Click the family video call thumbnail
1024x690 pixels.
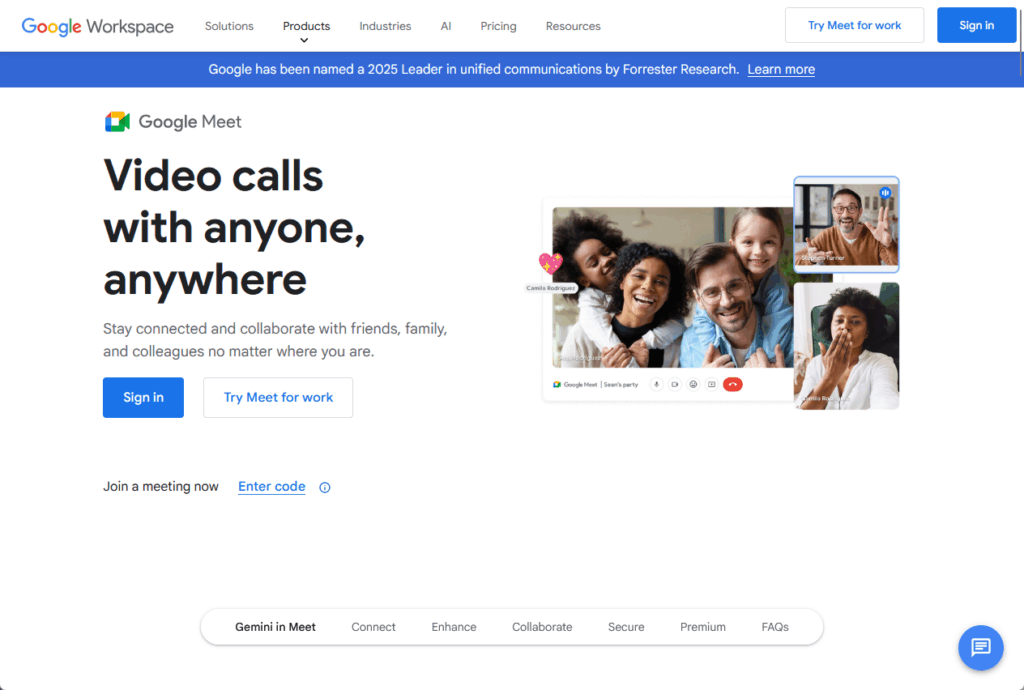(673, 288)
